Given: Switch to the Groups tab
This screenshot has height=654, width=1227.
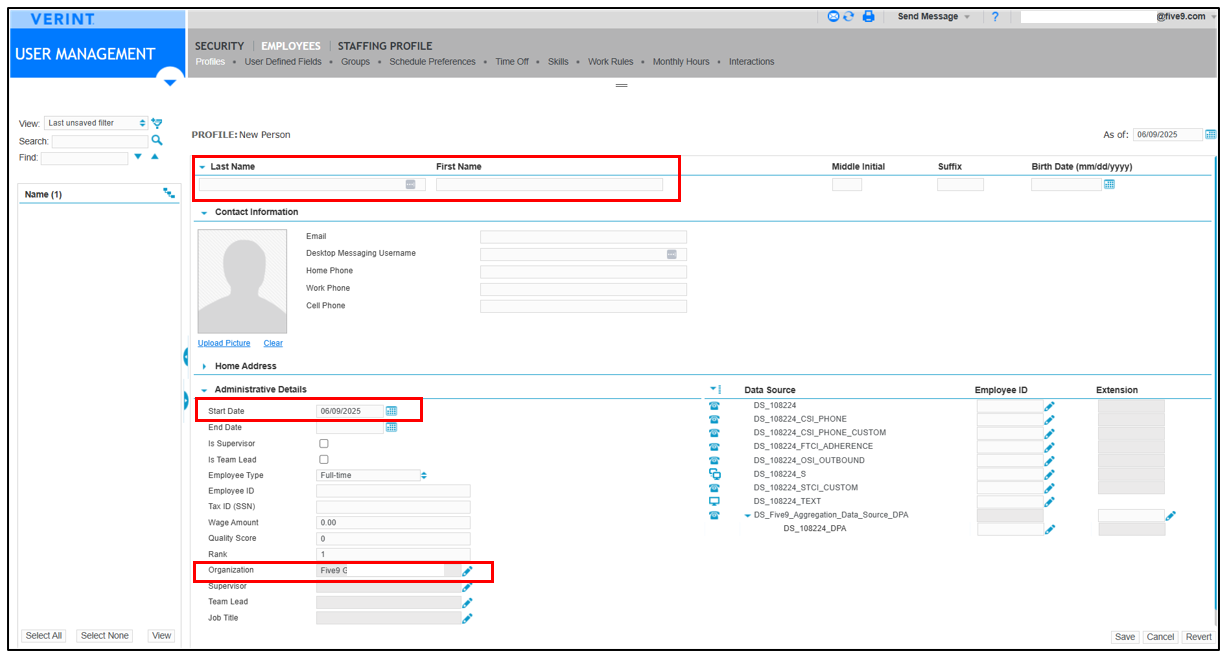Looking at the screenshot, I should 355,62.
